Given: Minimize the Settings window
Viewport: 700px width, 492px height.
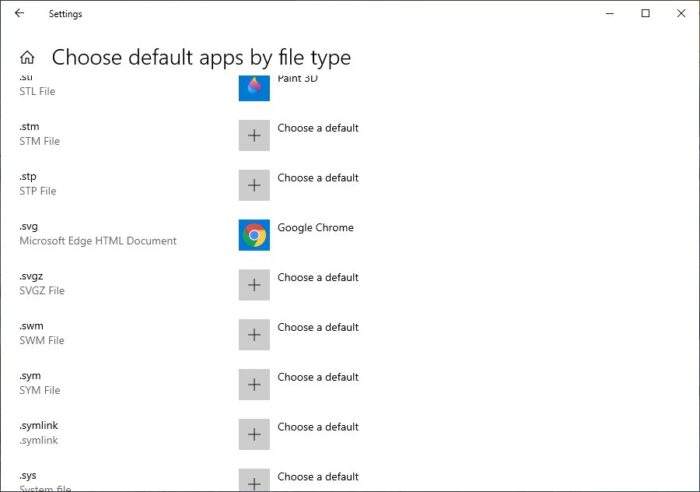Looking at the screenshot, I should pos(610,13).
